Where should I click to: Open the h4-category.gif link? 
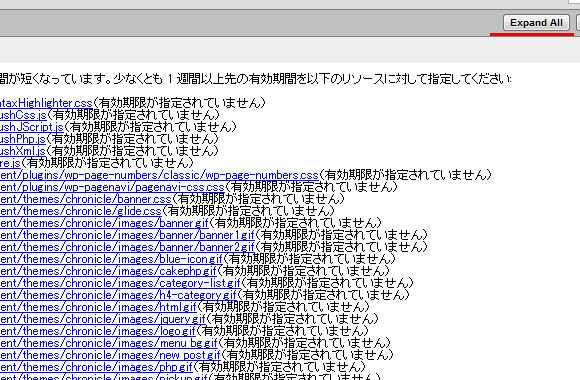click(x=118, y=295)
